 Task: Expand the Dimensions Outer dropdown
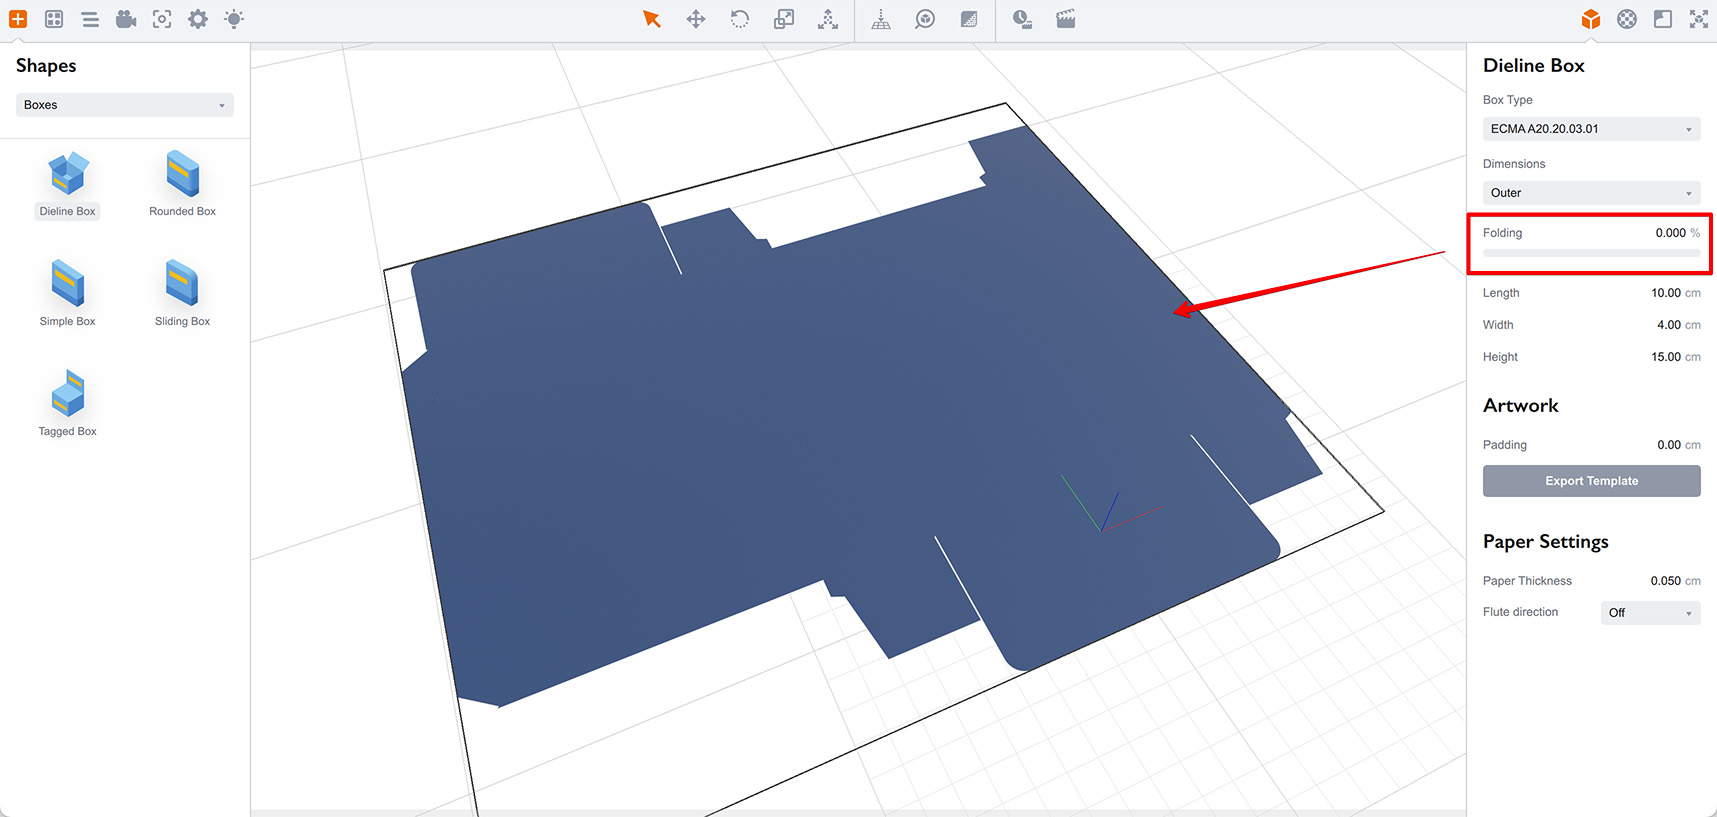pos(1591,193)
